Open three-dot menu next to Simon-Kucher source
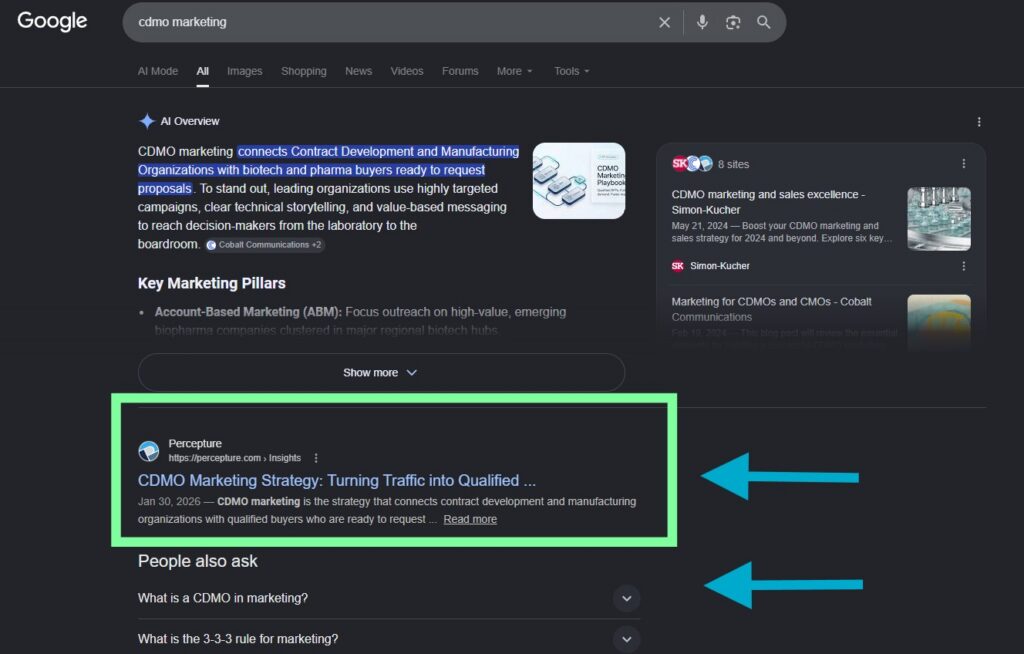This screenshot has height=654, width=1024. point(963,266)
